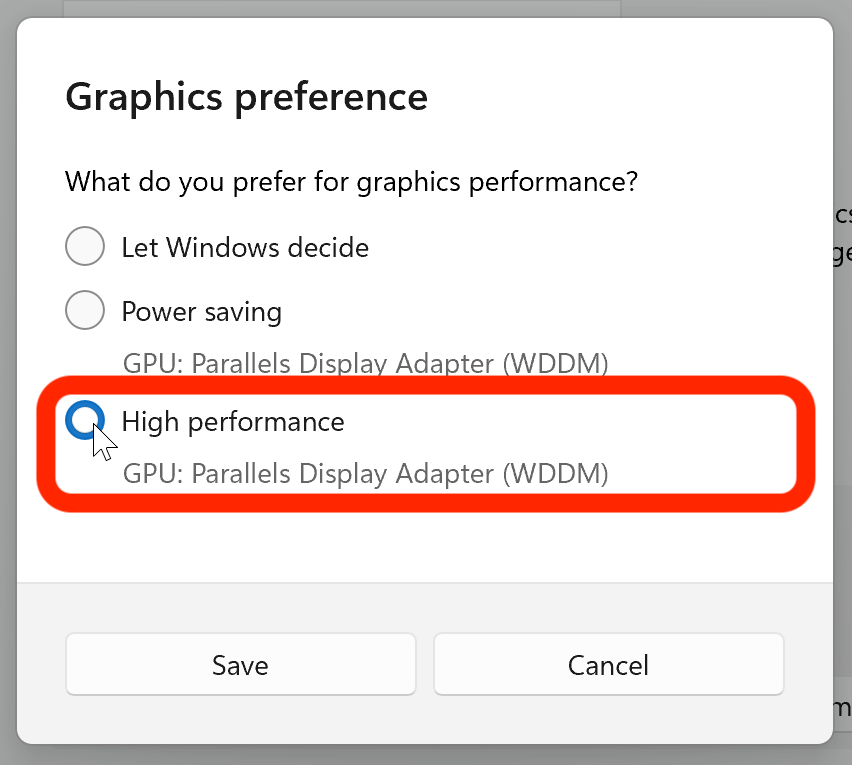
Task: Dismiss the dialog with Cancel
Action: (608, 664)
